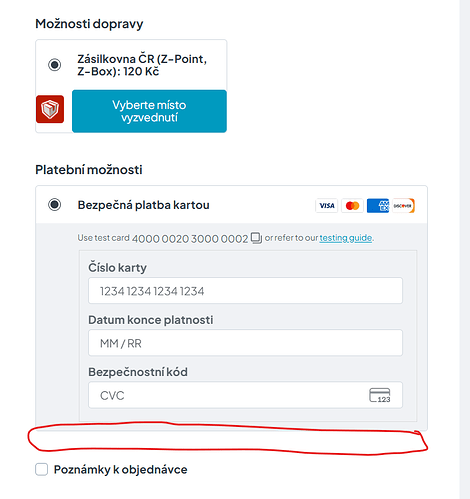This screenshot has width=470, height=499.
Task: Click the Bezpečná platba kartou label
Action: (x=144, y=205)
